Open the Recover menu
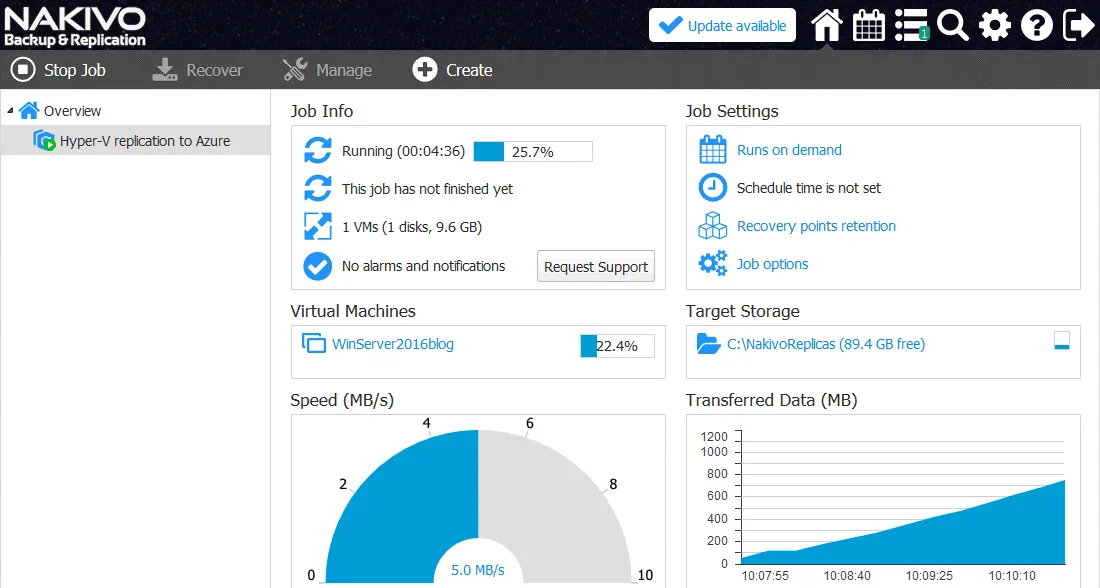1100x588 pixels. click(198, 70)
